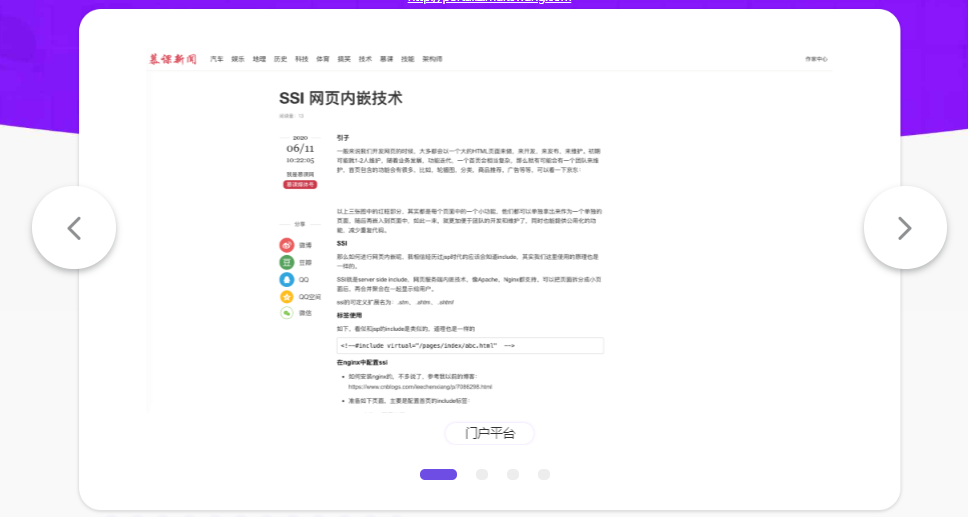Open the 技术 nav item in preview
Image resolution: width=968 pixels, height=517 pixels.
tap(365, 59)
